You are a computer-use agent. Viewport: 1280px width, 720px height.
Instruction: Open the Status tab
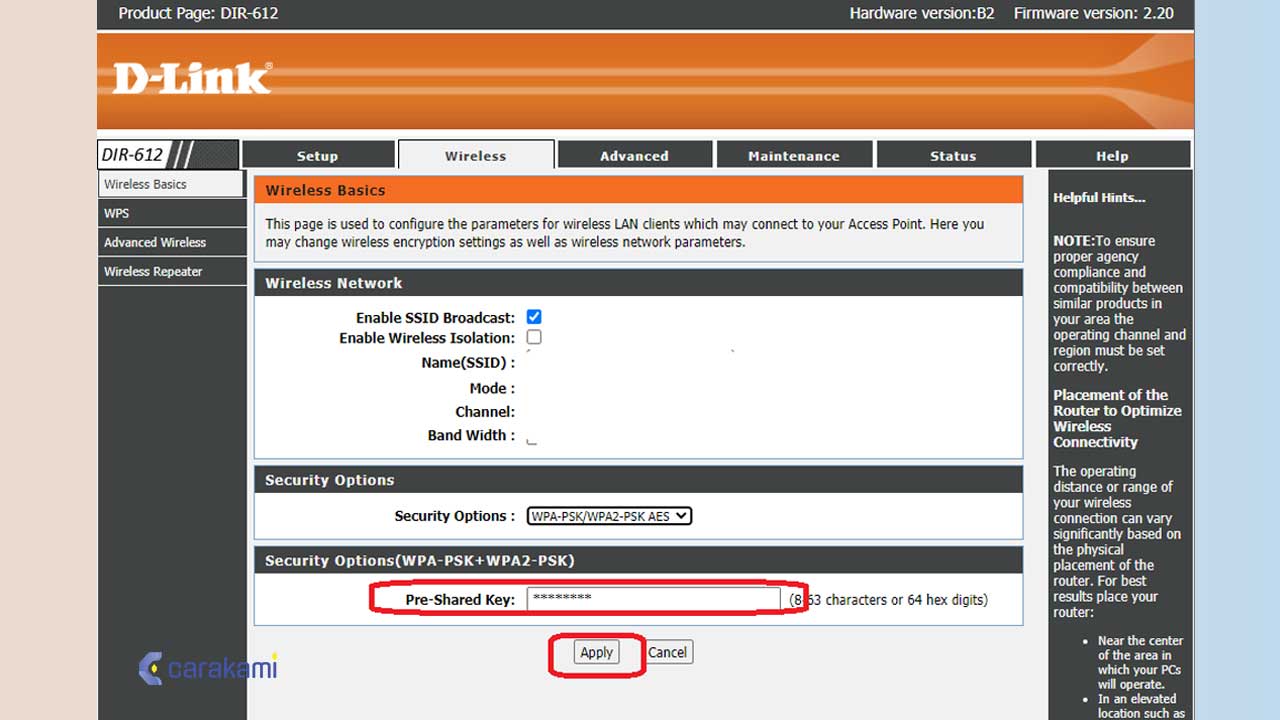953,155
